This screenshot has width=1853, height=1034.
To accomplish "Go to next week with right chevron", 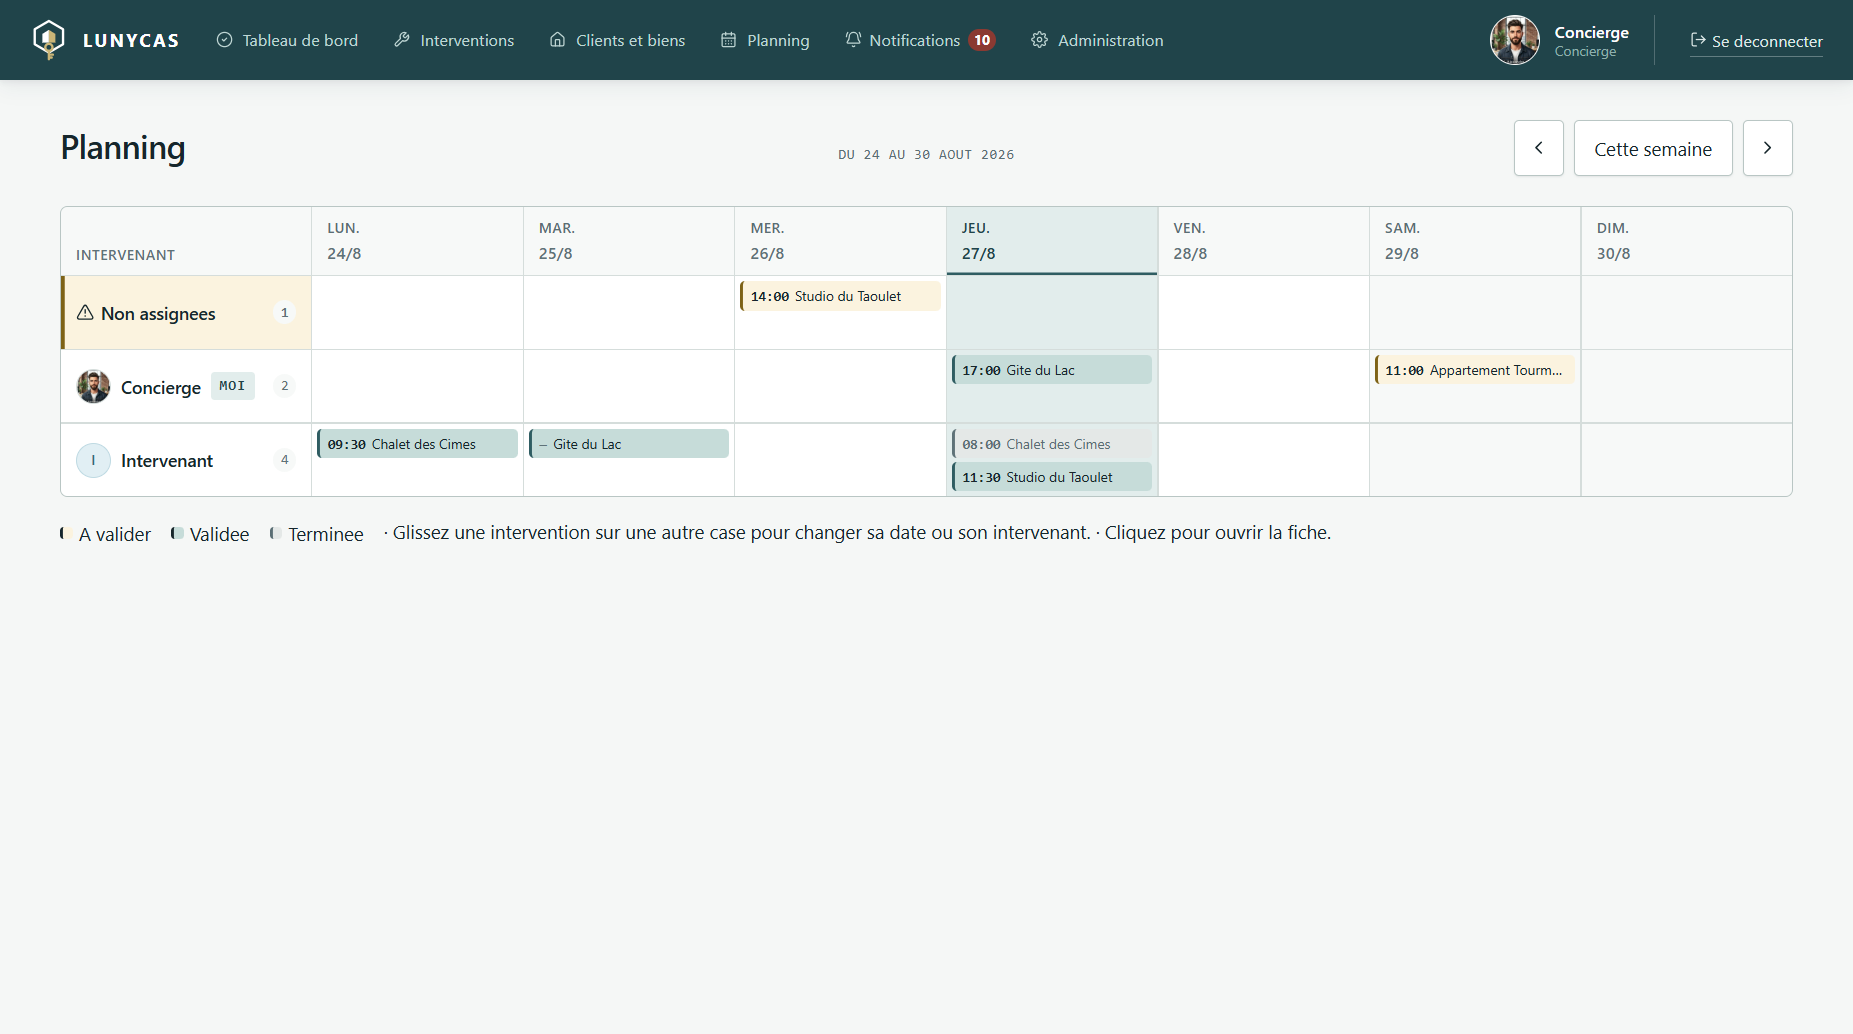I will point(1768,148).
